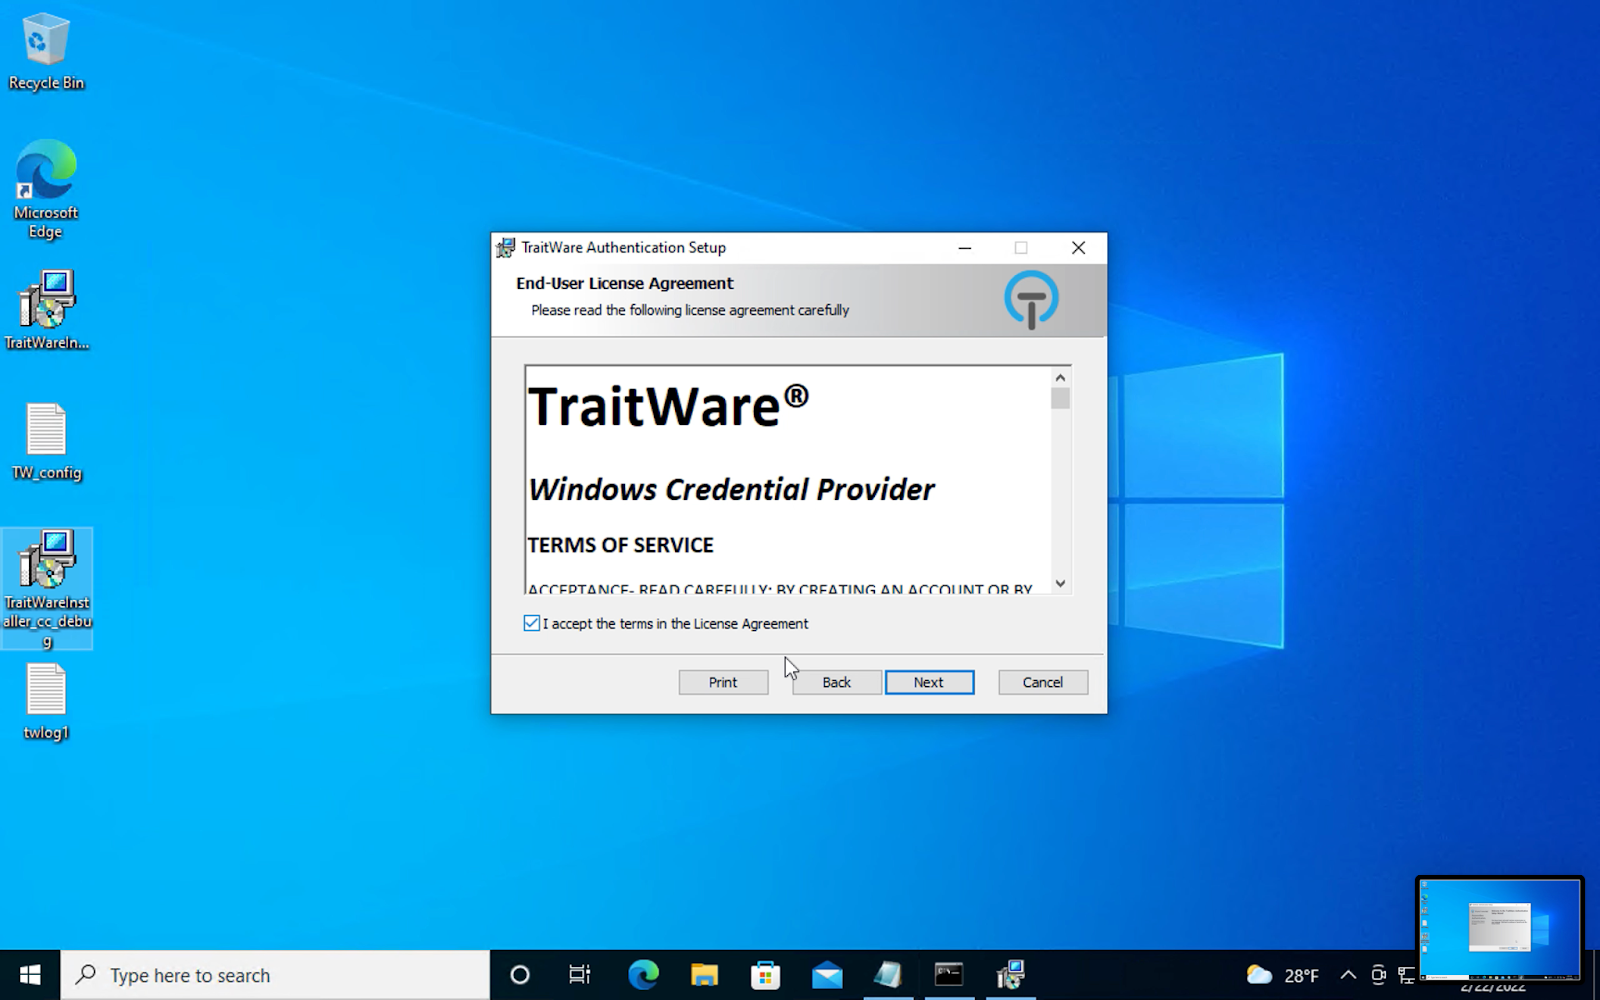The image size is (1600, 1000).
Task: Click the Next button
Action: click(929, 682)
